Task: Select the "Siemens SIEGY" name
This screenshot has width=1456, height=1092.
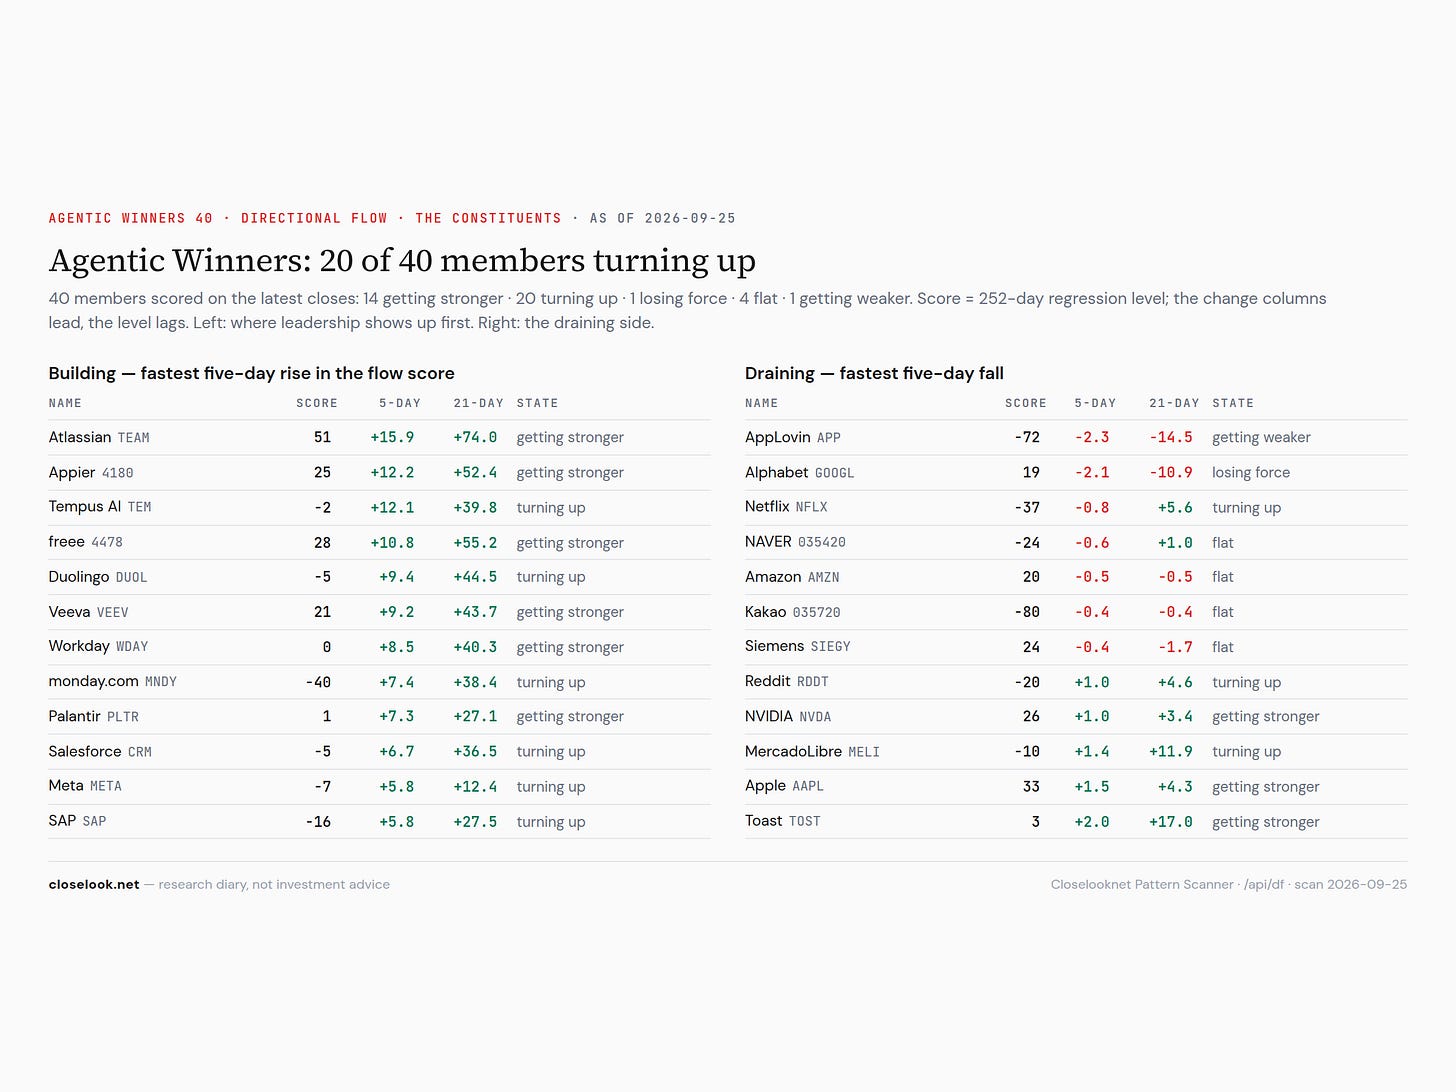Action: tap(798, 646)
